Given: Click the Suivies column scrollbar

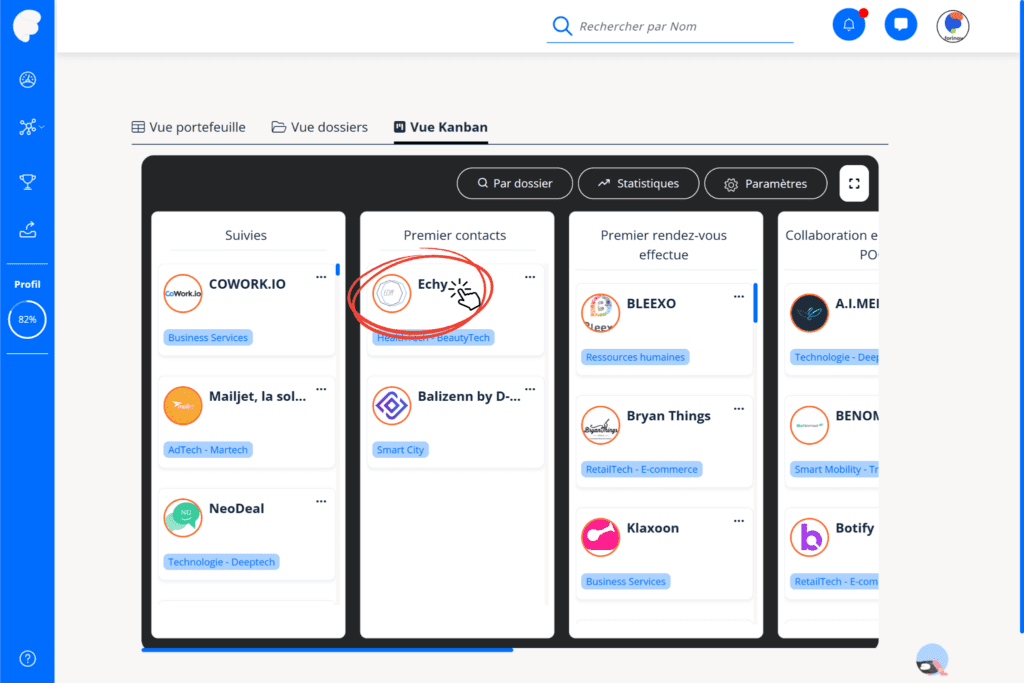Looking at the screenshot, I should tap(338, 269).
